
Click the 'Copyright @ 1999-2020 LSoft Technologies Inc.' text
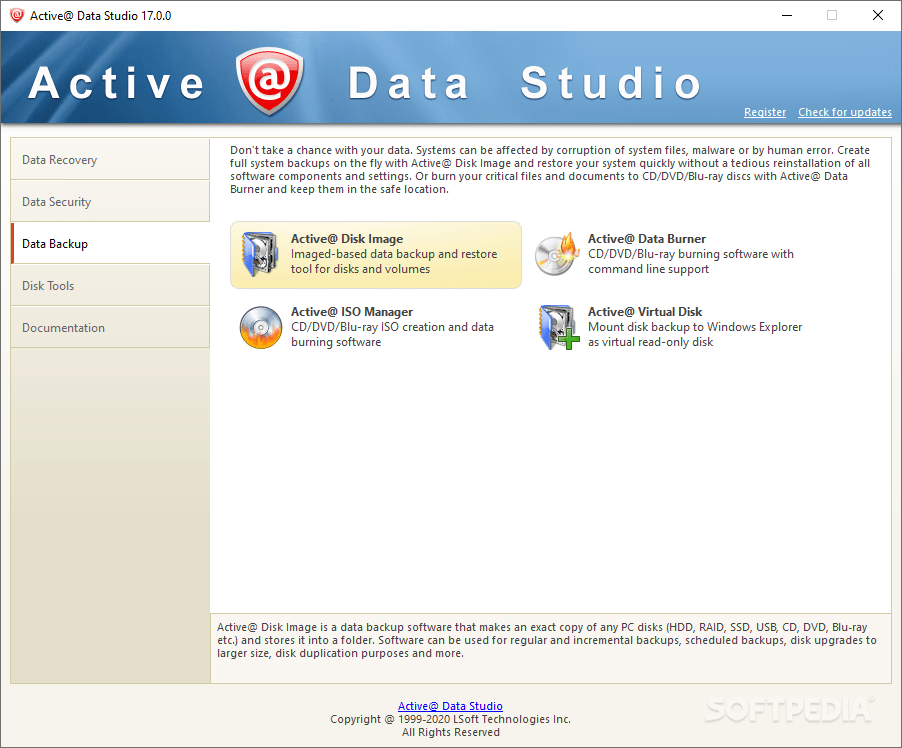click(x=450, y=719)
